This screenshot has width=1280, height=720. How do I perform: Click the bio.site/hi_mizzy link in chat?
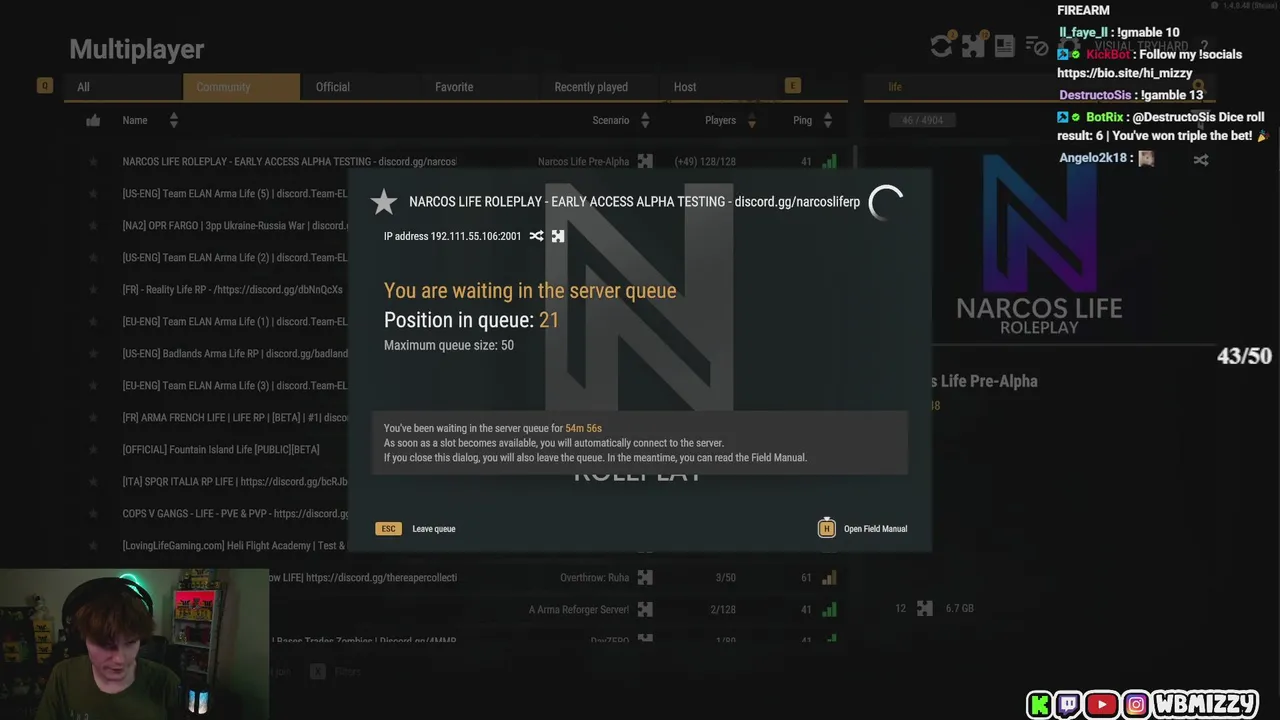(x=1125, y=73)
